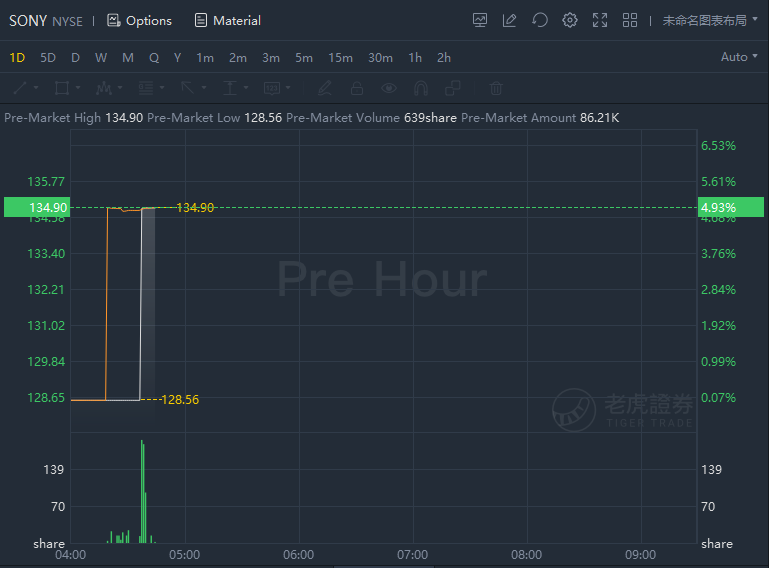This screenshot has height=568, width=769.
Task: Refresh the chart with the reload icon
Action: [539, 21]
